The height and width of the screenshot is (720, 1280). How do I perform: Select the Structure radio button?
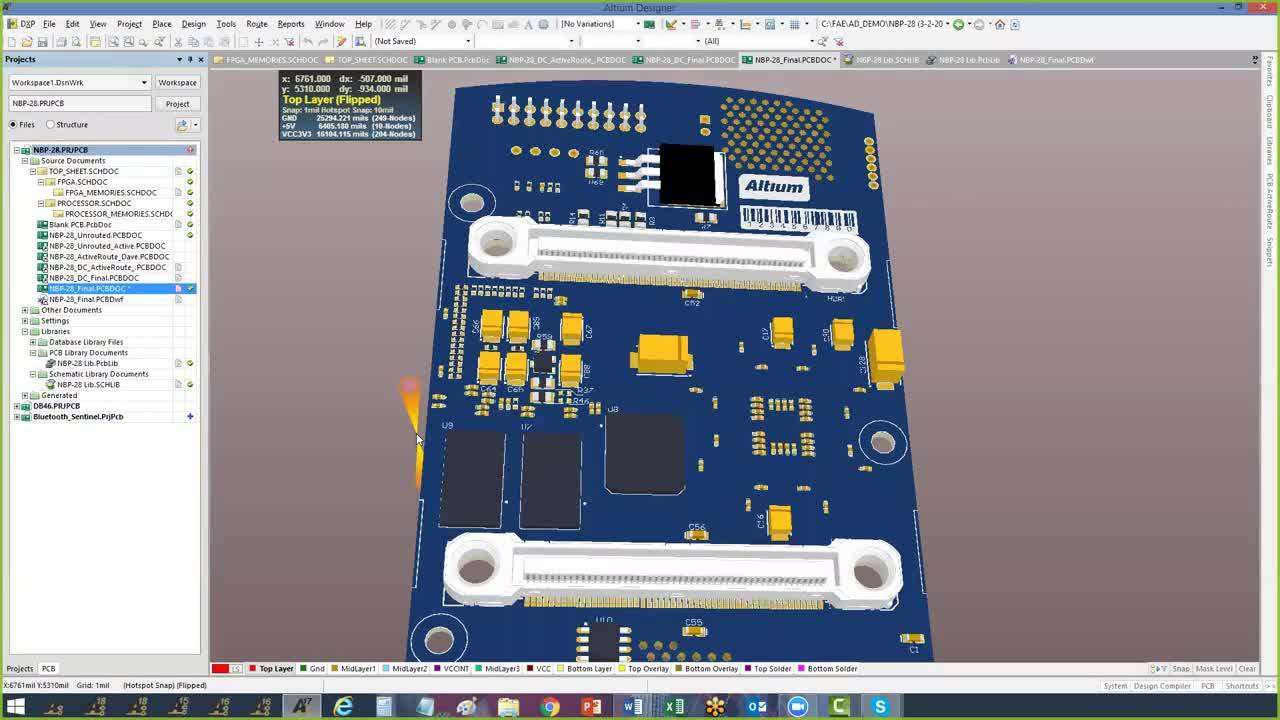50,125
